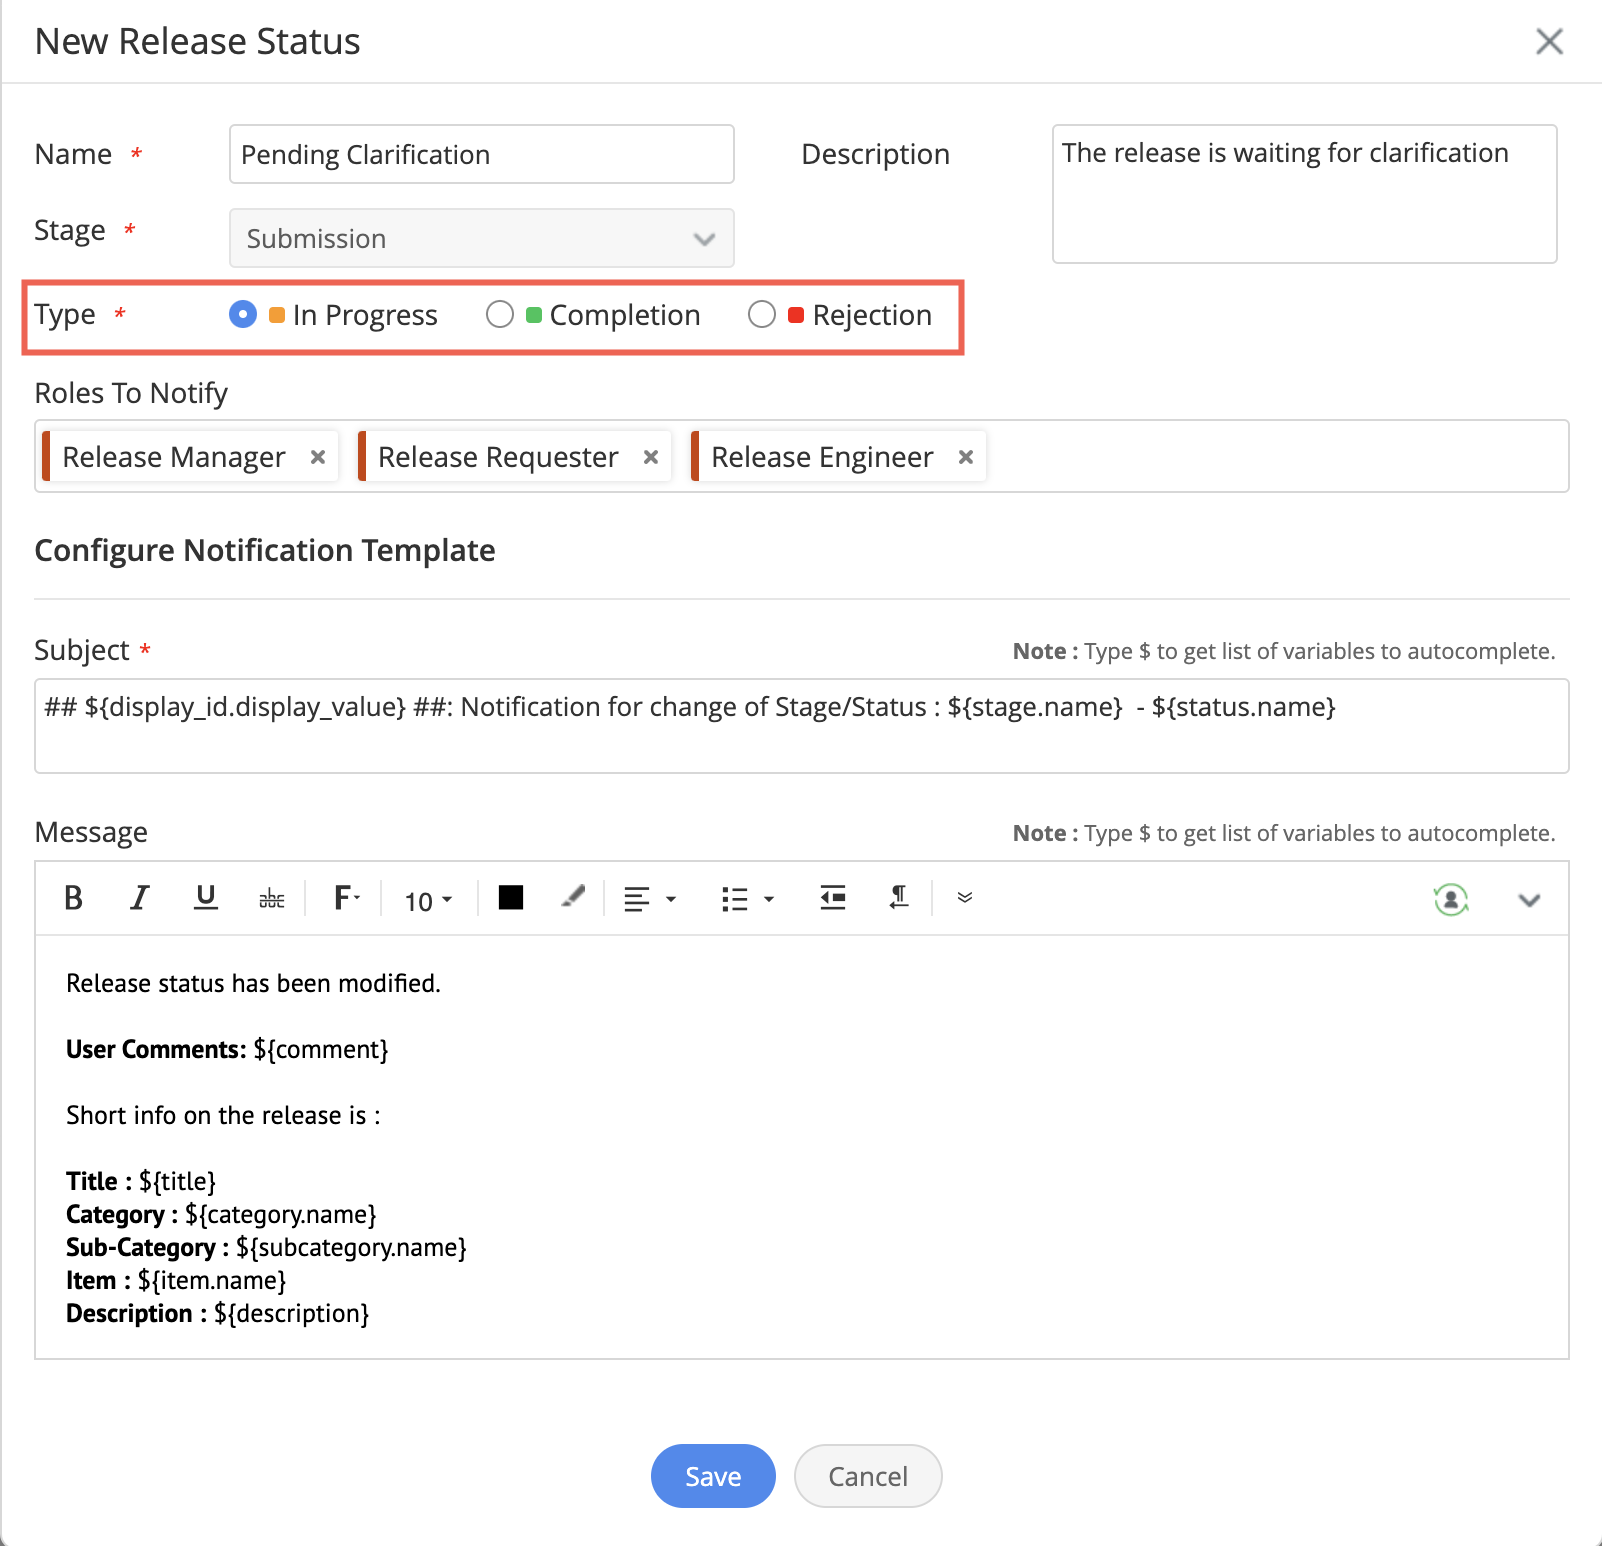The image size is (1602, 1546).
Task: Open the Stage dropdown showing Submission
Action: point(481,238)
